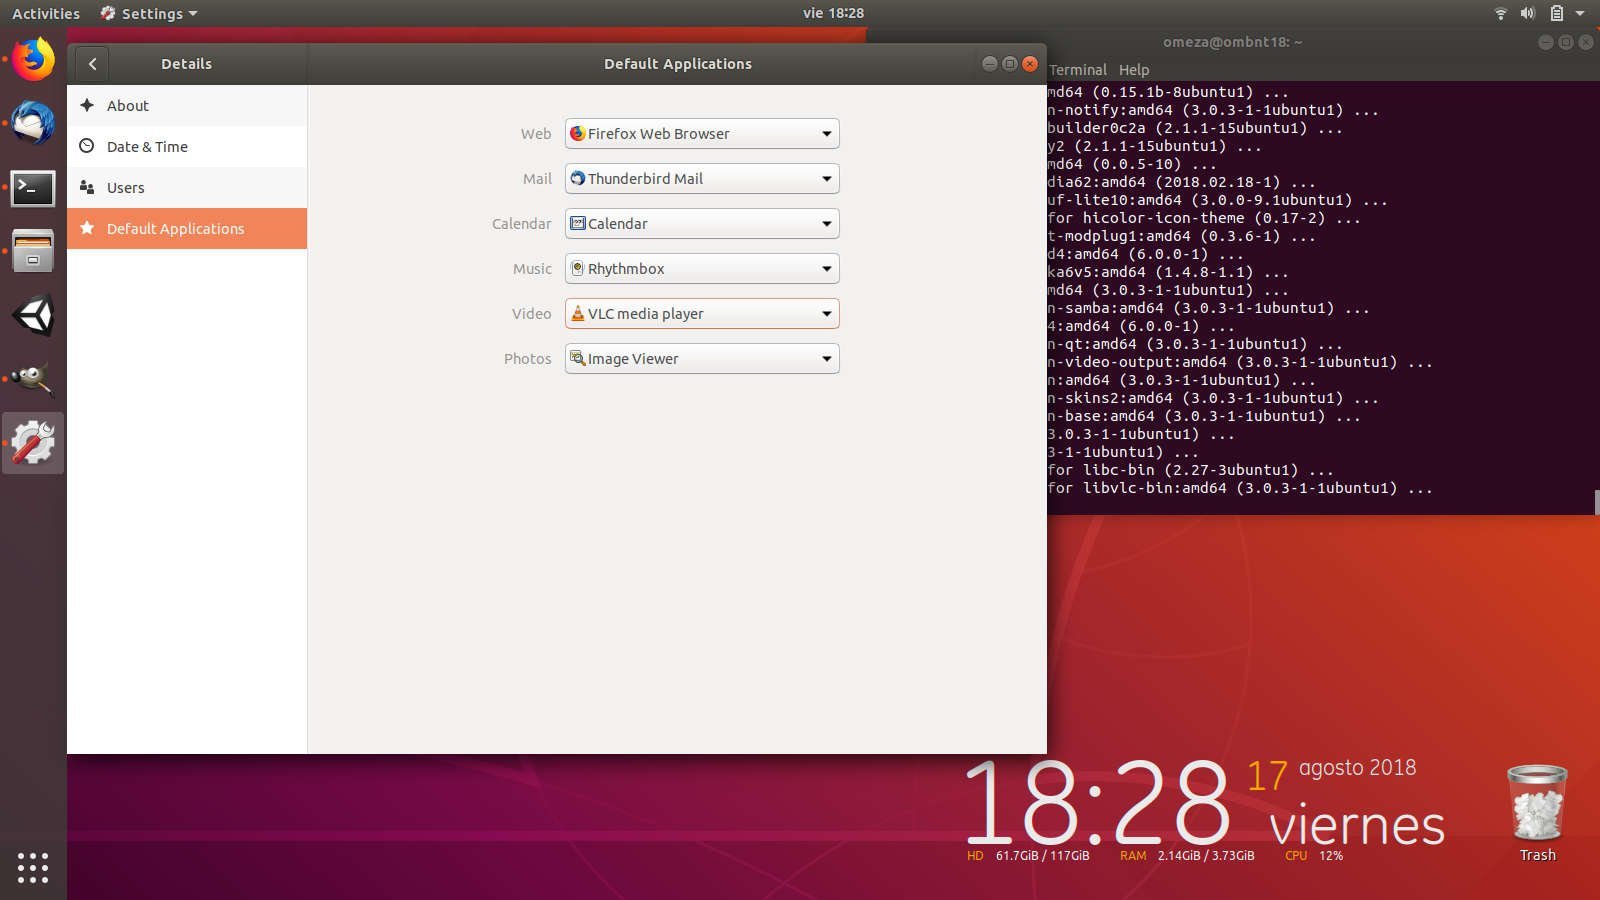Launch Unity from the dock
The height and width of the screenshot is (900, 1600).
(x=33, y=315)
